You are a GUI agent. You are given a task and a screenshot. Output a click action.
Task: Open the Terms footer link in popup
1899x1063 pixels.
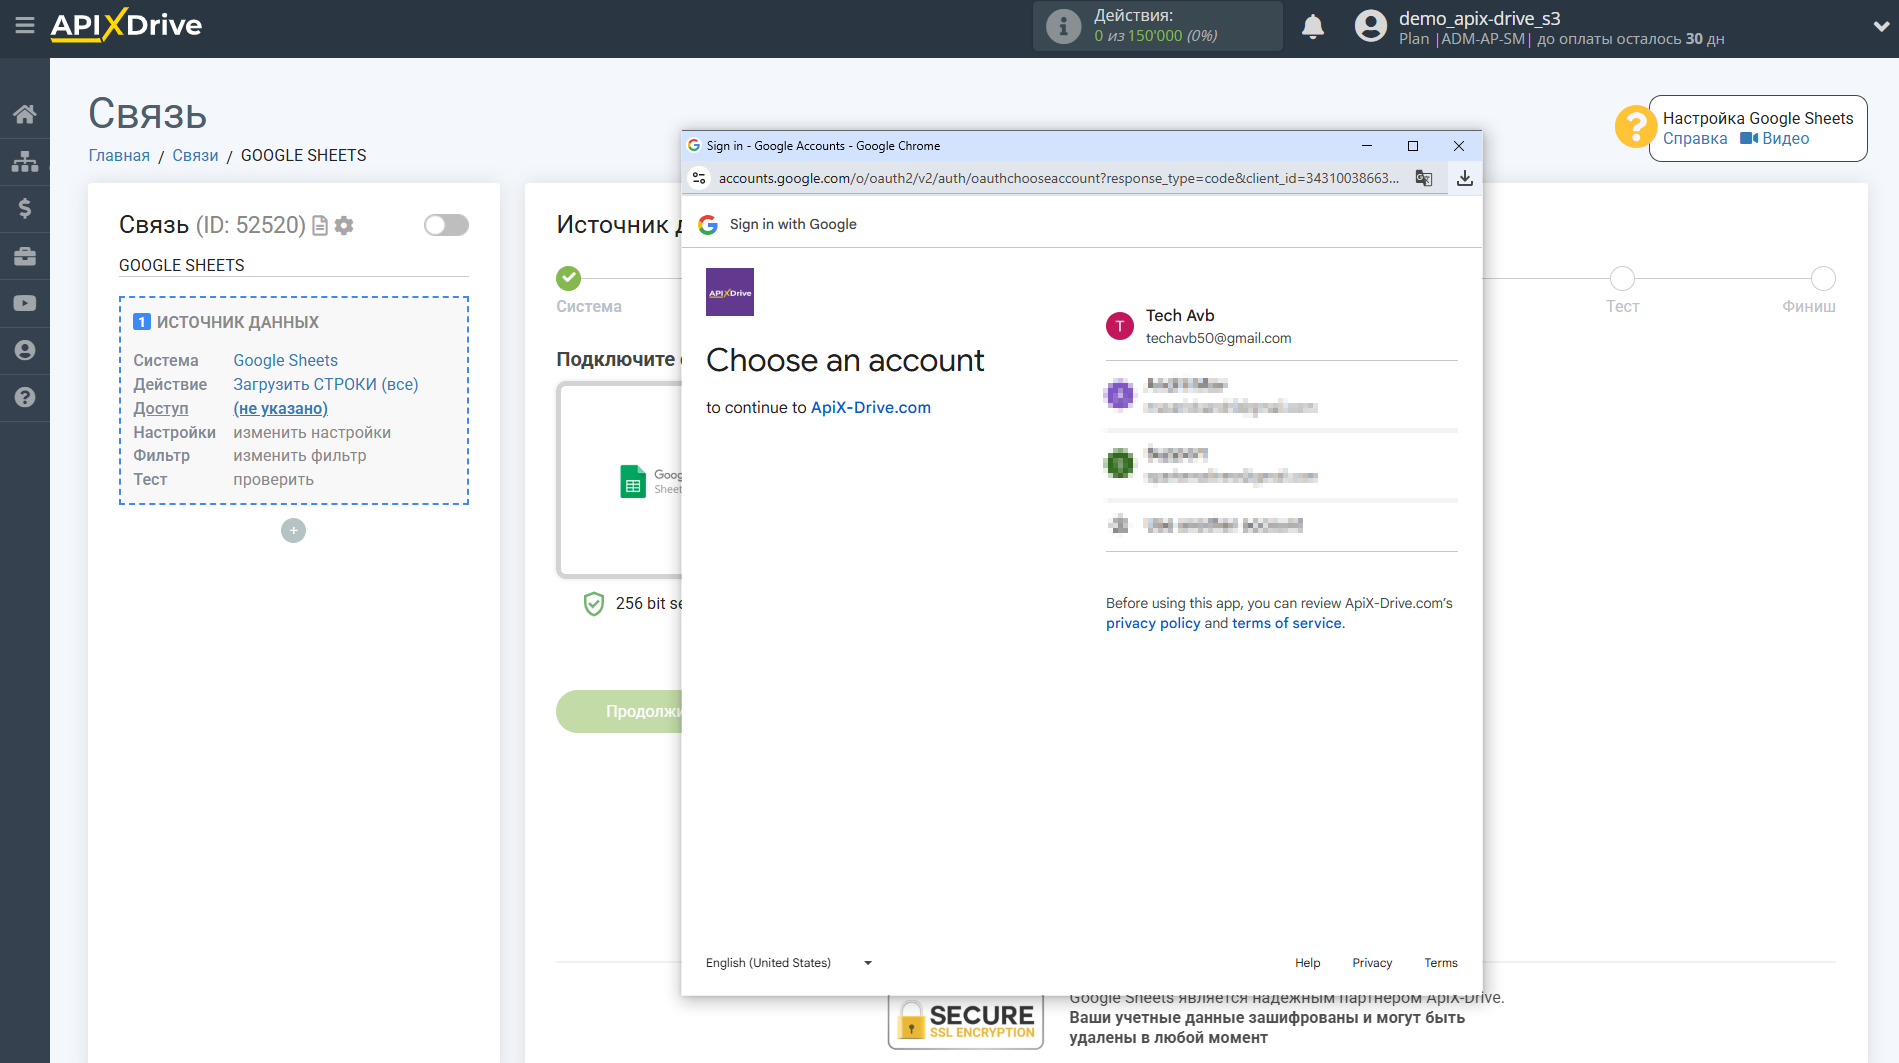pos(1440,963)
